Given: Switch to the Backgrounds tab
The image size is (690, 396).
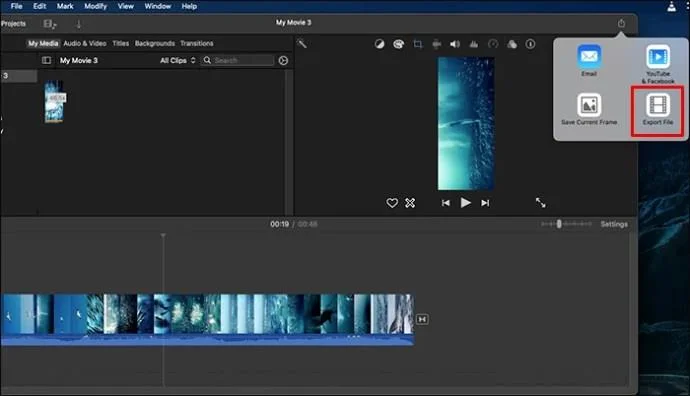Looking at the screenshot, I should coord(154,43).
